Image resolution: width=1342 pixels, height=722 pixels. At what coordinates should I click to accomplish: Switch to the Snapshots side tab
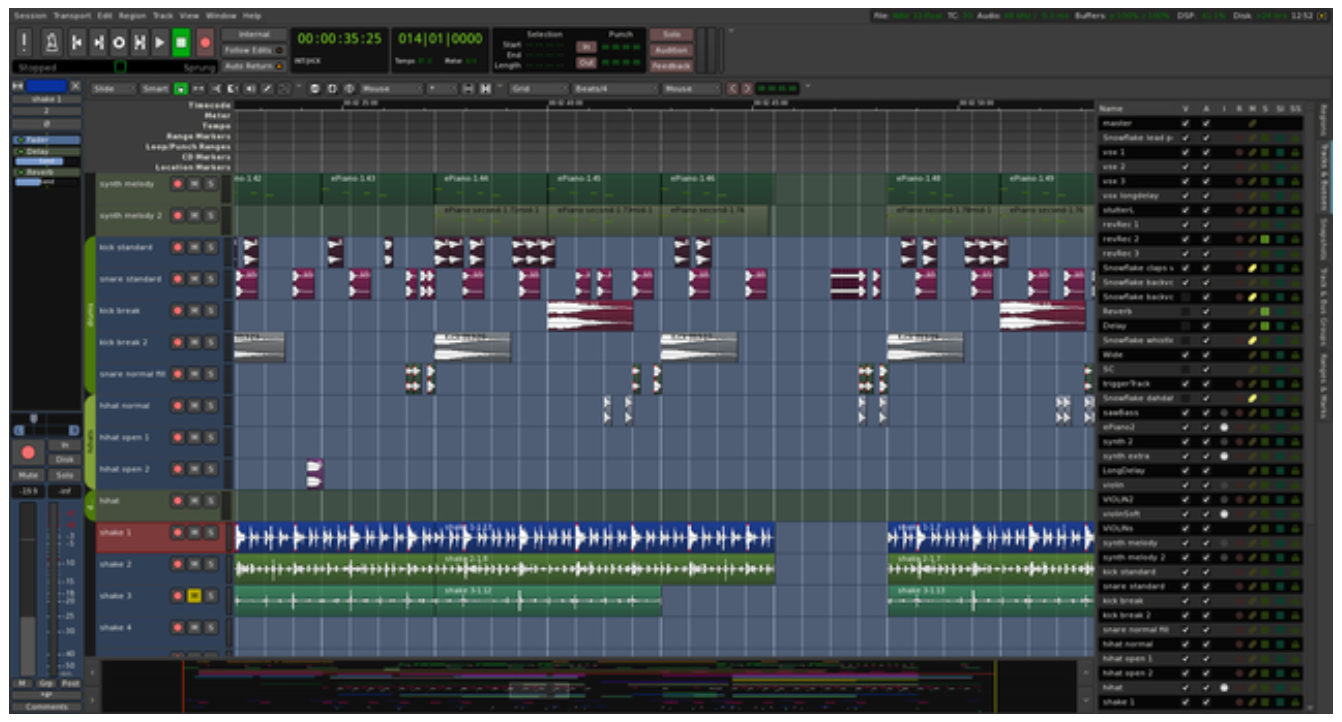pos(1323,238)
